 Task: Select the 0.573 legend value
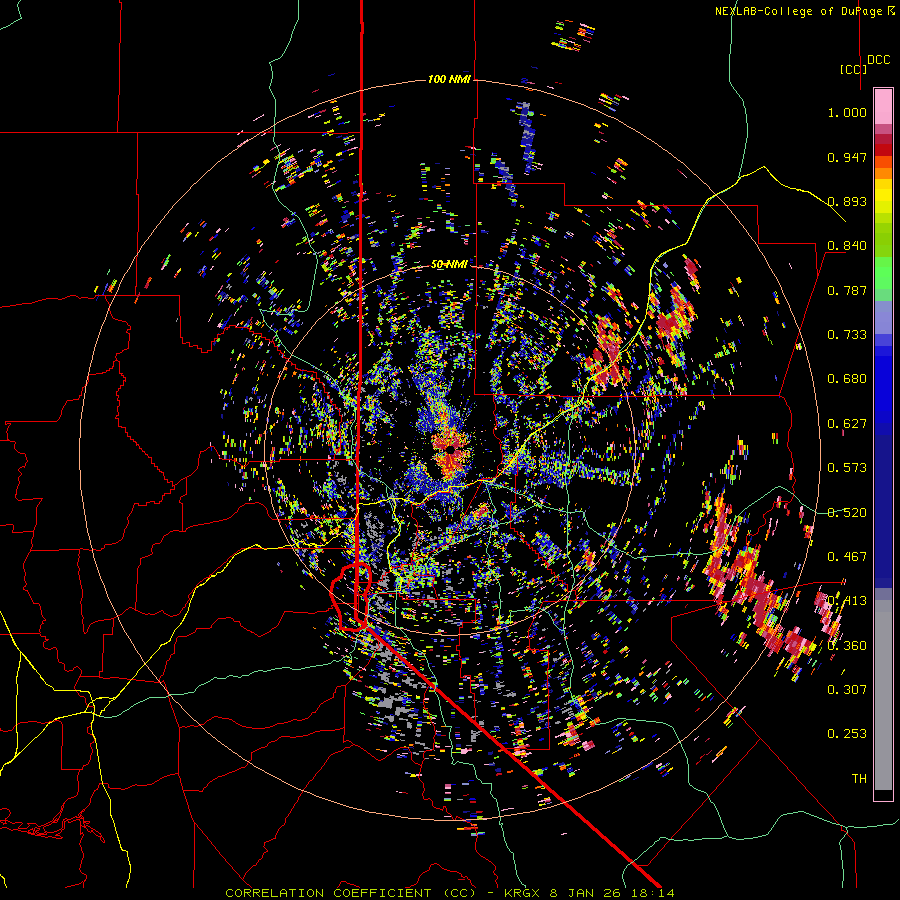point(847,468)
